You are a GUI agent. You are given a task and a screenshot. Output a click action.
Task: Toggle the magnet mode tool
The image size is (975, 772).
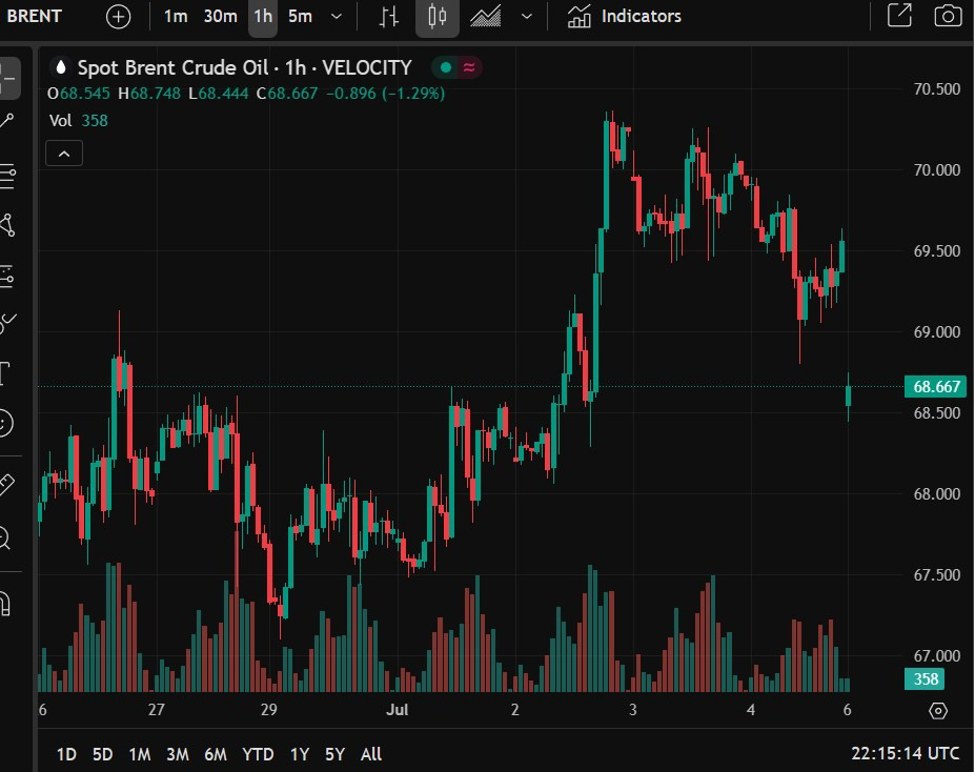coord(5,602)
